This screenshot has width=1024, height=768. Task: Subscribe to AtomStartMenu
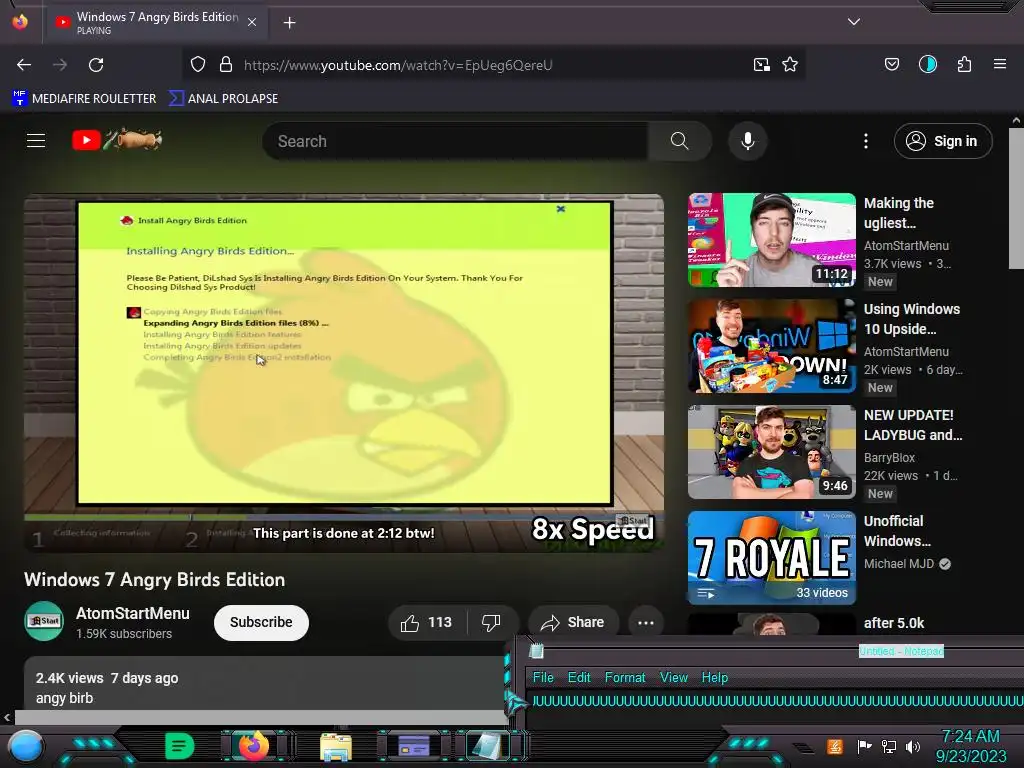[x=261, y=622]
